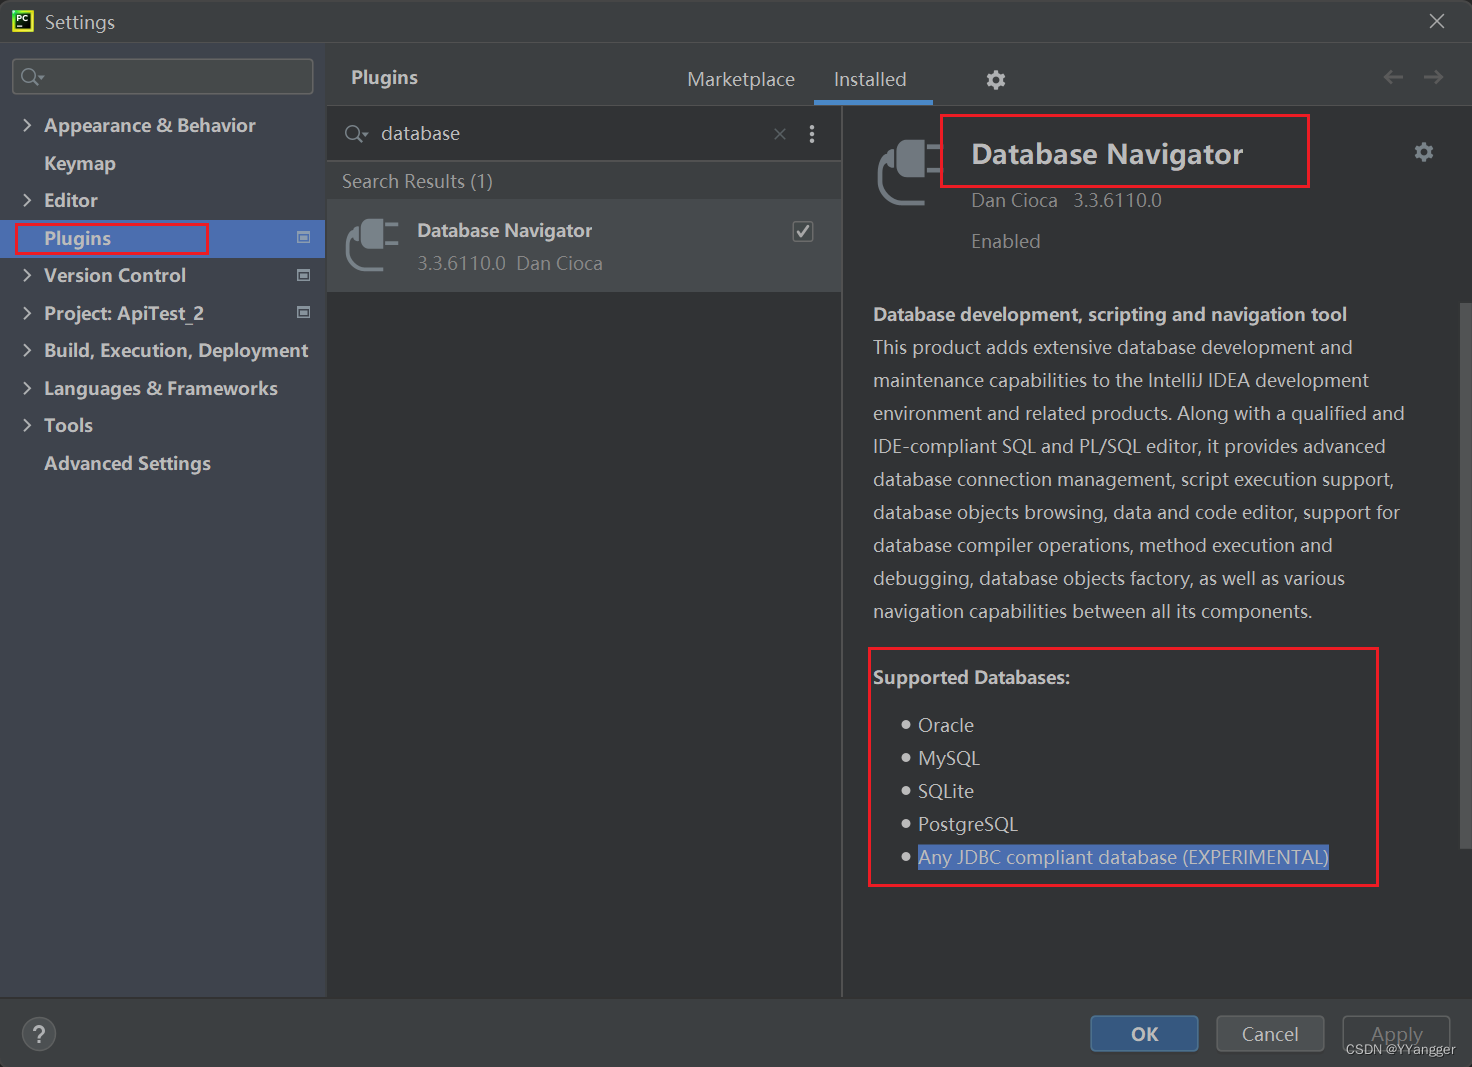Select Keymap in settings tree
Screen dimensions: 1472x1067
(x=80, y=163)
